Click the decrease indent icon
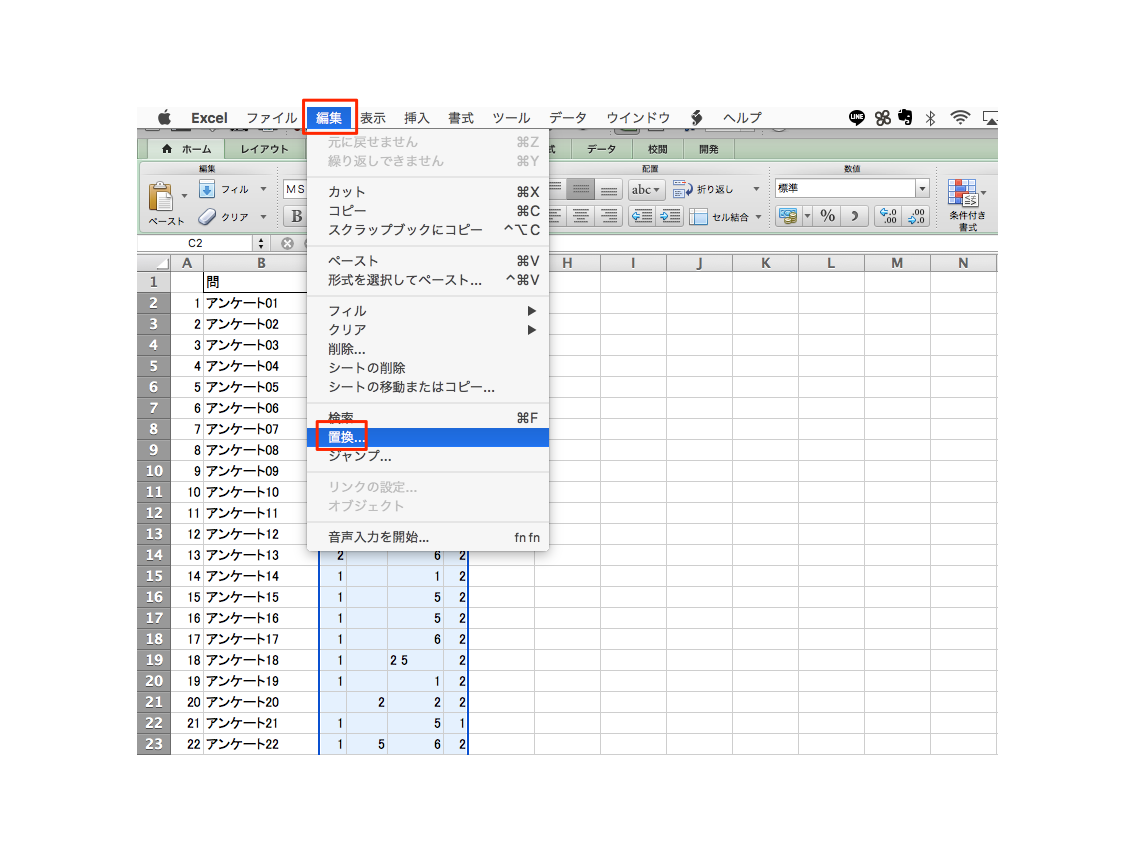The height and width of the screenshot is (852, 1136). coord(642,216)
